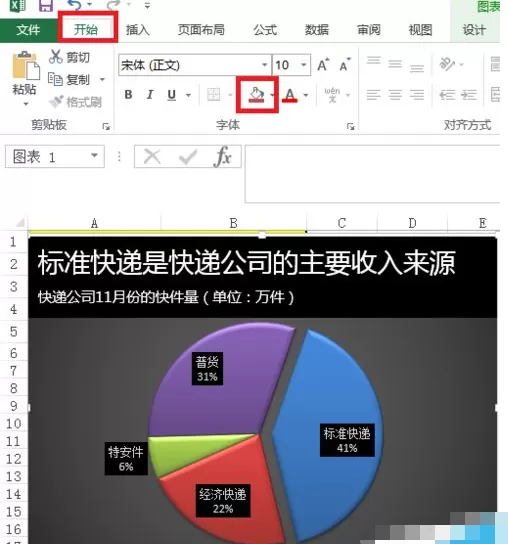Switch to the 插入 (Insert) tab
Viewport: 508px width, 544px height.
(137, 30)
